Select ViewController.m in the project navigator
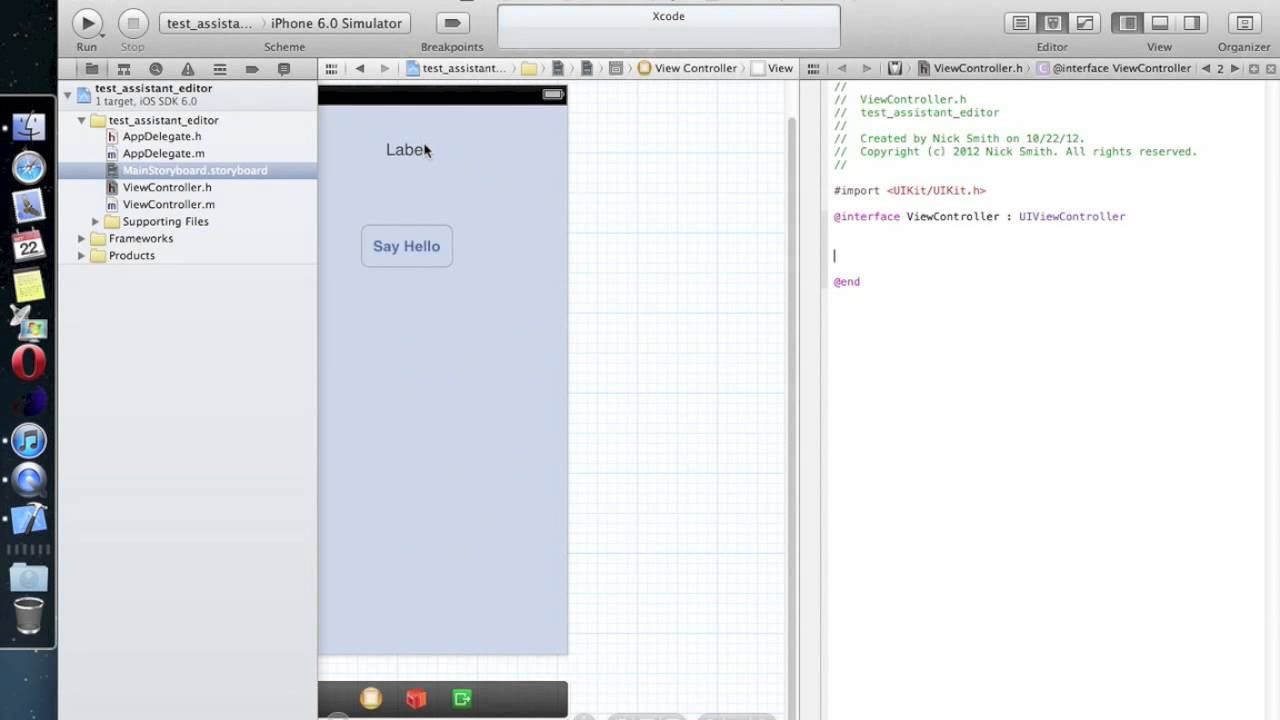Image resolution: width=1280 pixels, height=720 pixels. [x=168, y=204]
